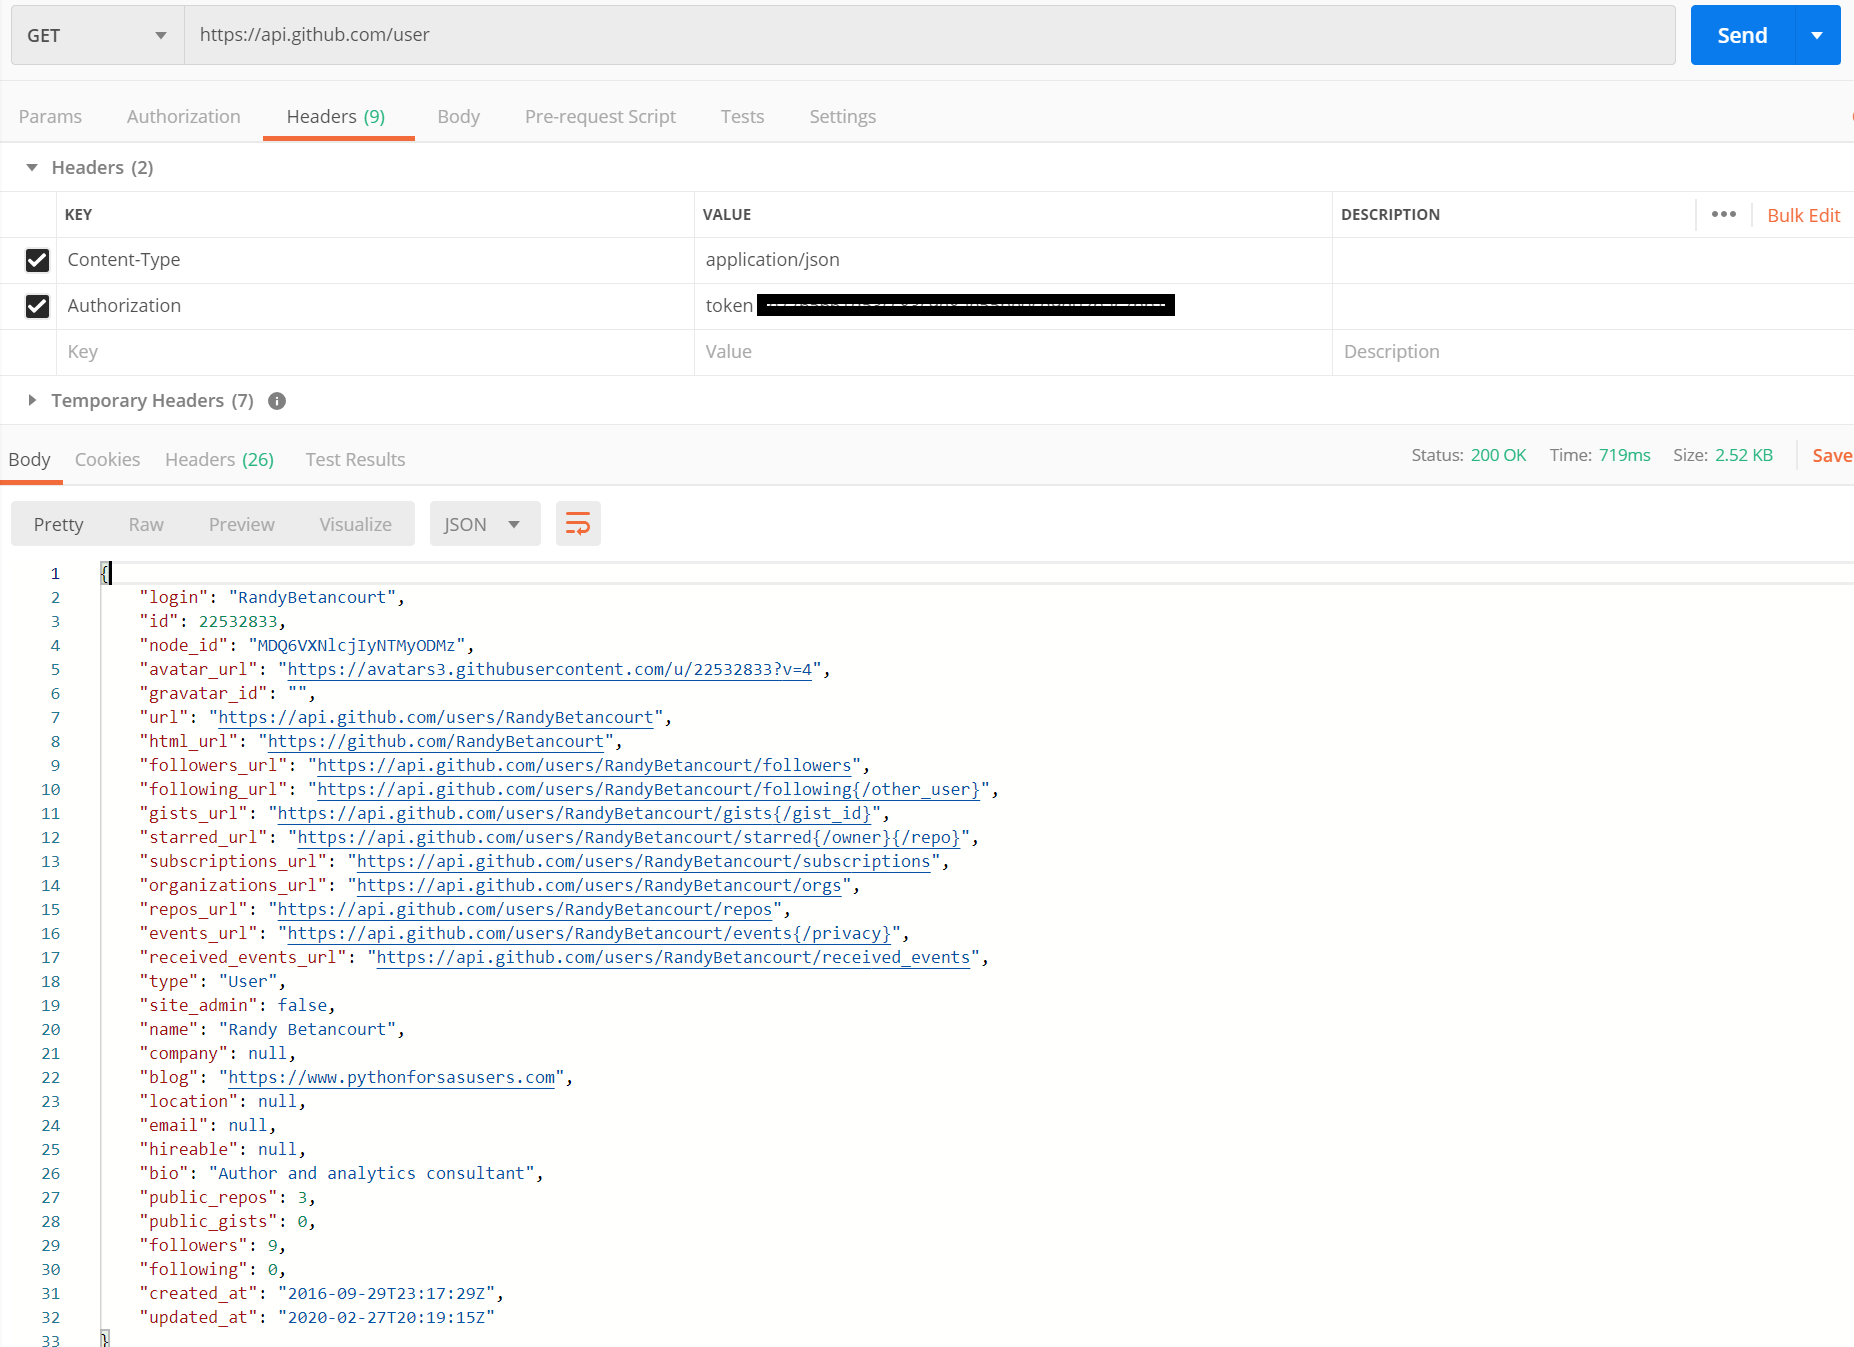View the Test Results tab
Screen dimensions: 1854x1347
point(355,459)
